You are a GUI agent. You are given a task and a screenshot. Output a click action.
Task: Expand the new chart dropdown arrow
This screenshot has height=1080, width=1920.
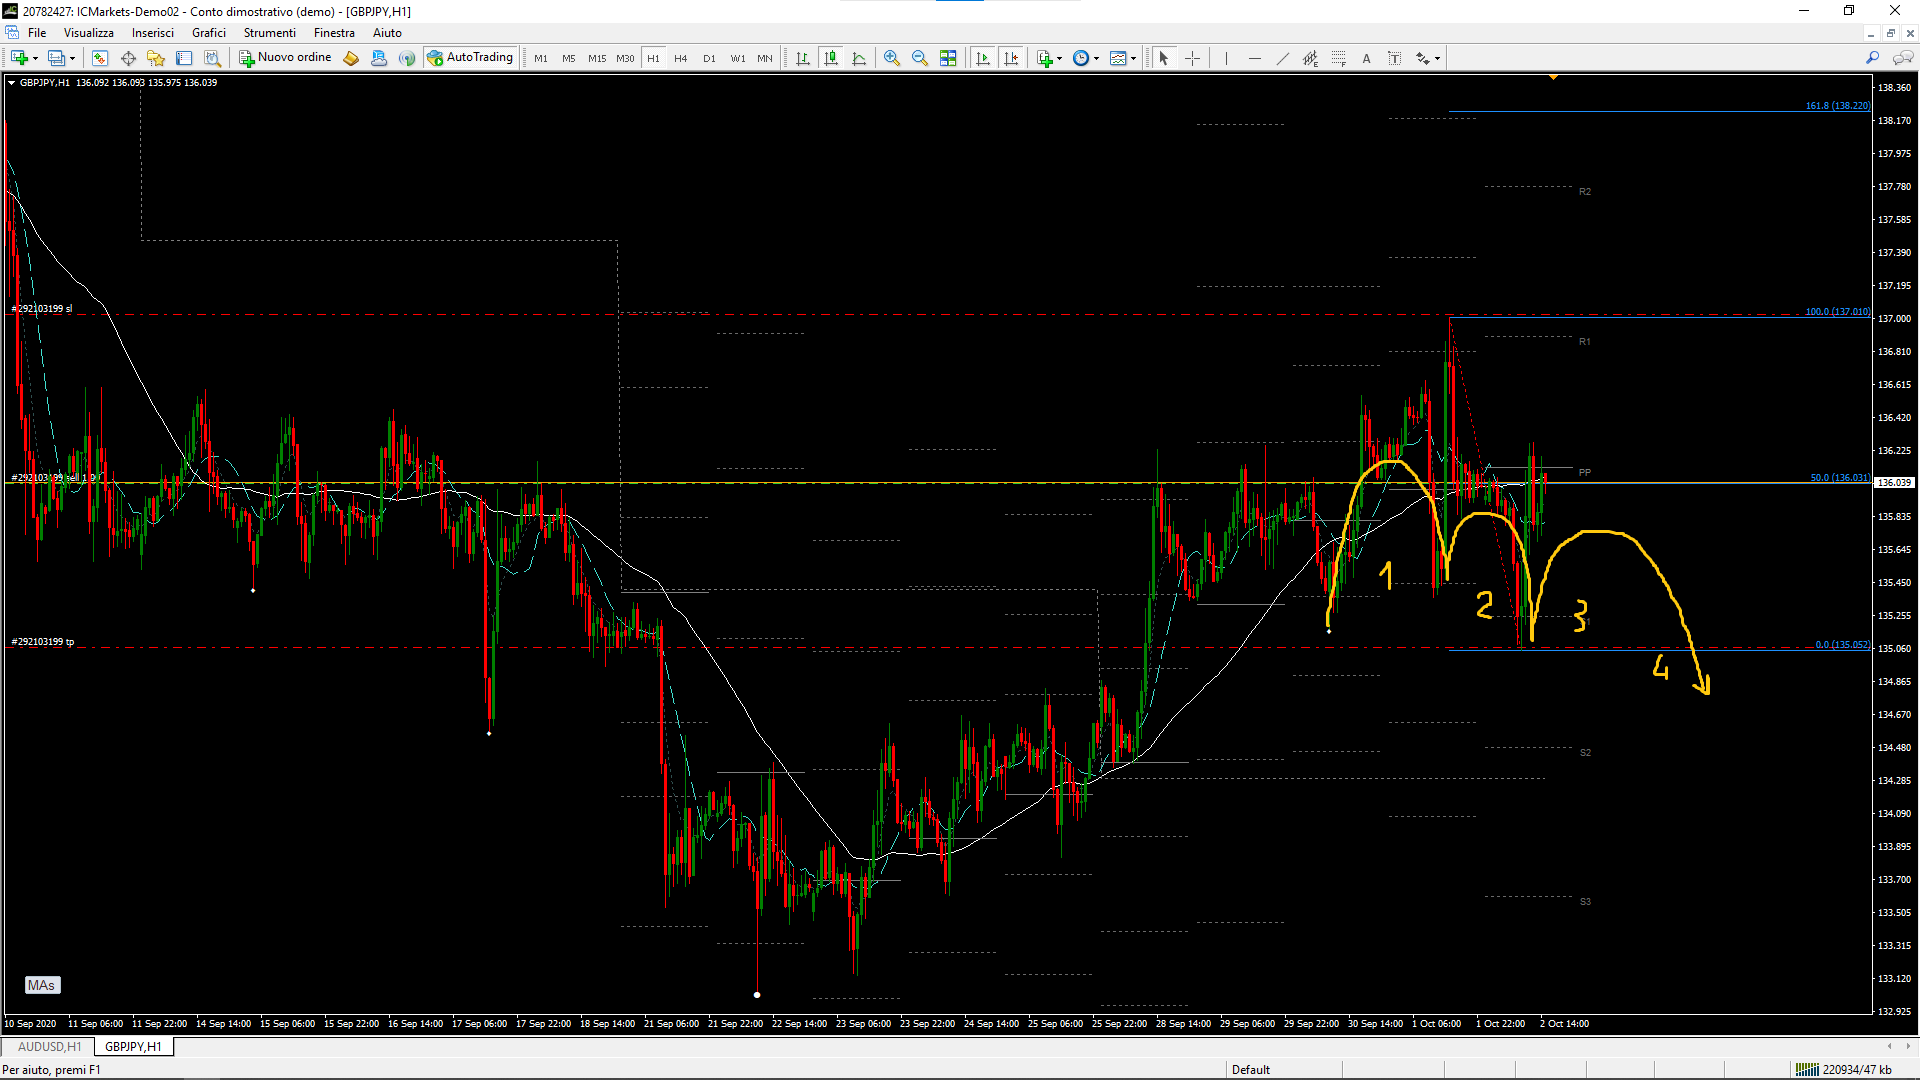tap(35, 58)
